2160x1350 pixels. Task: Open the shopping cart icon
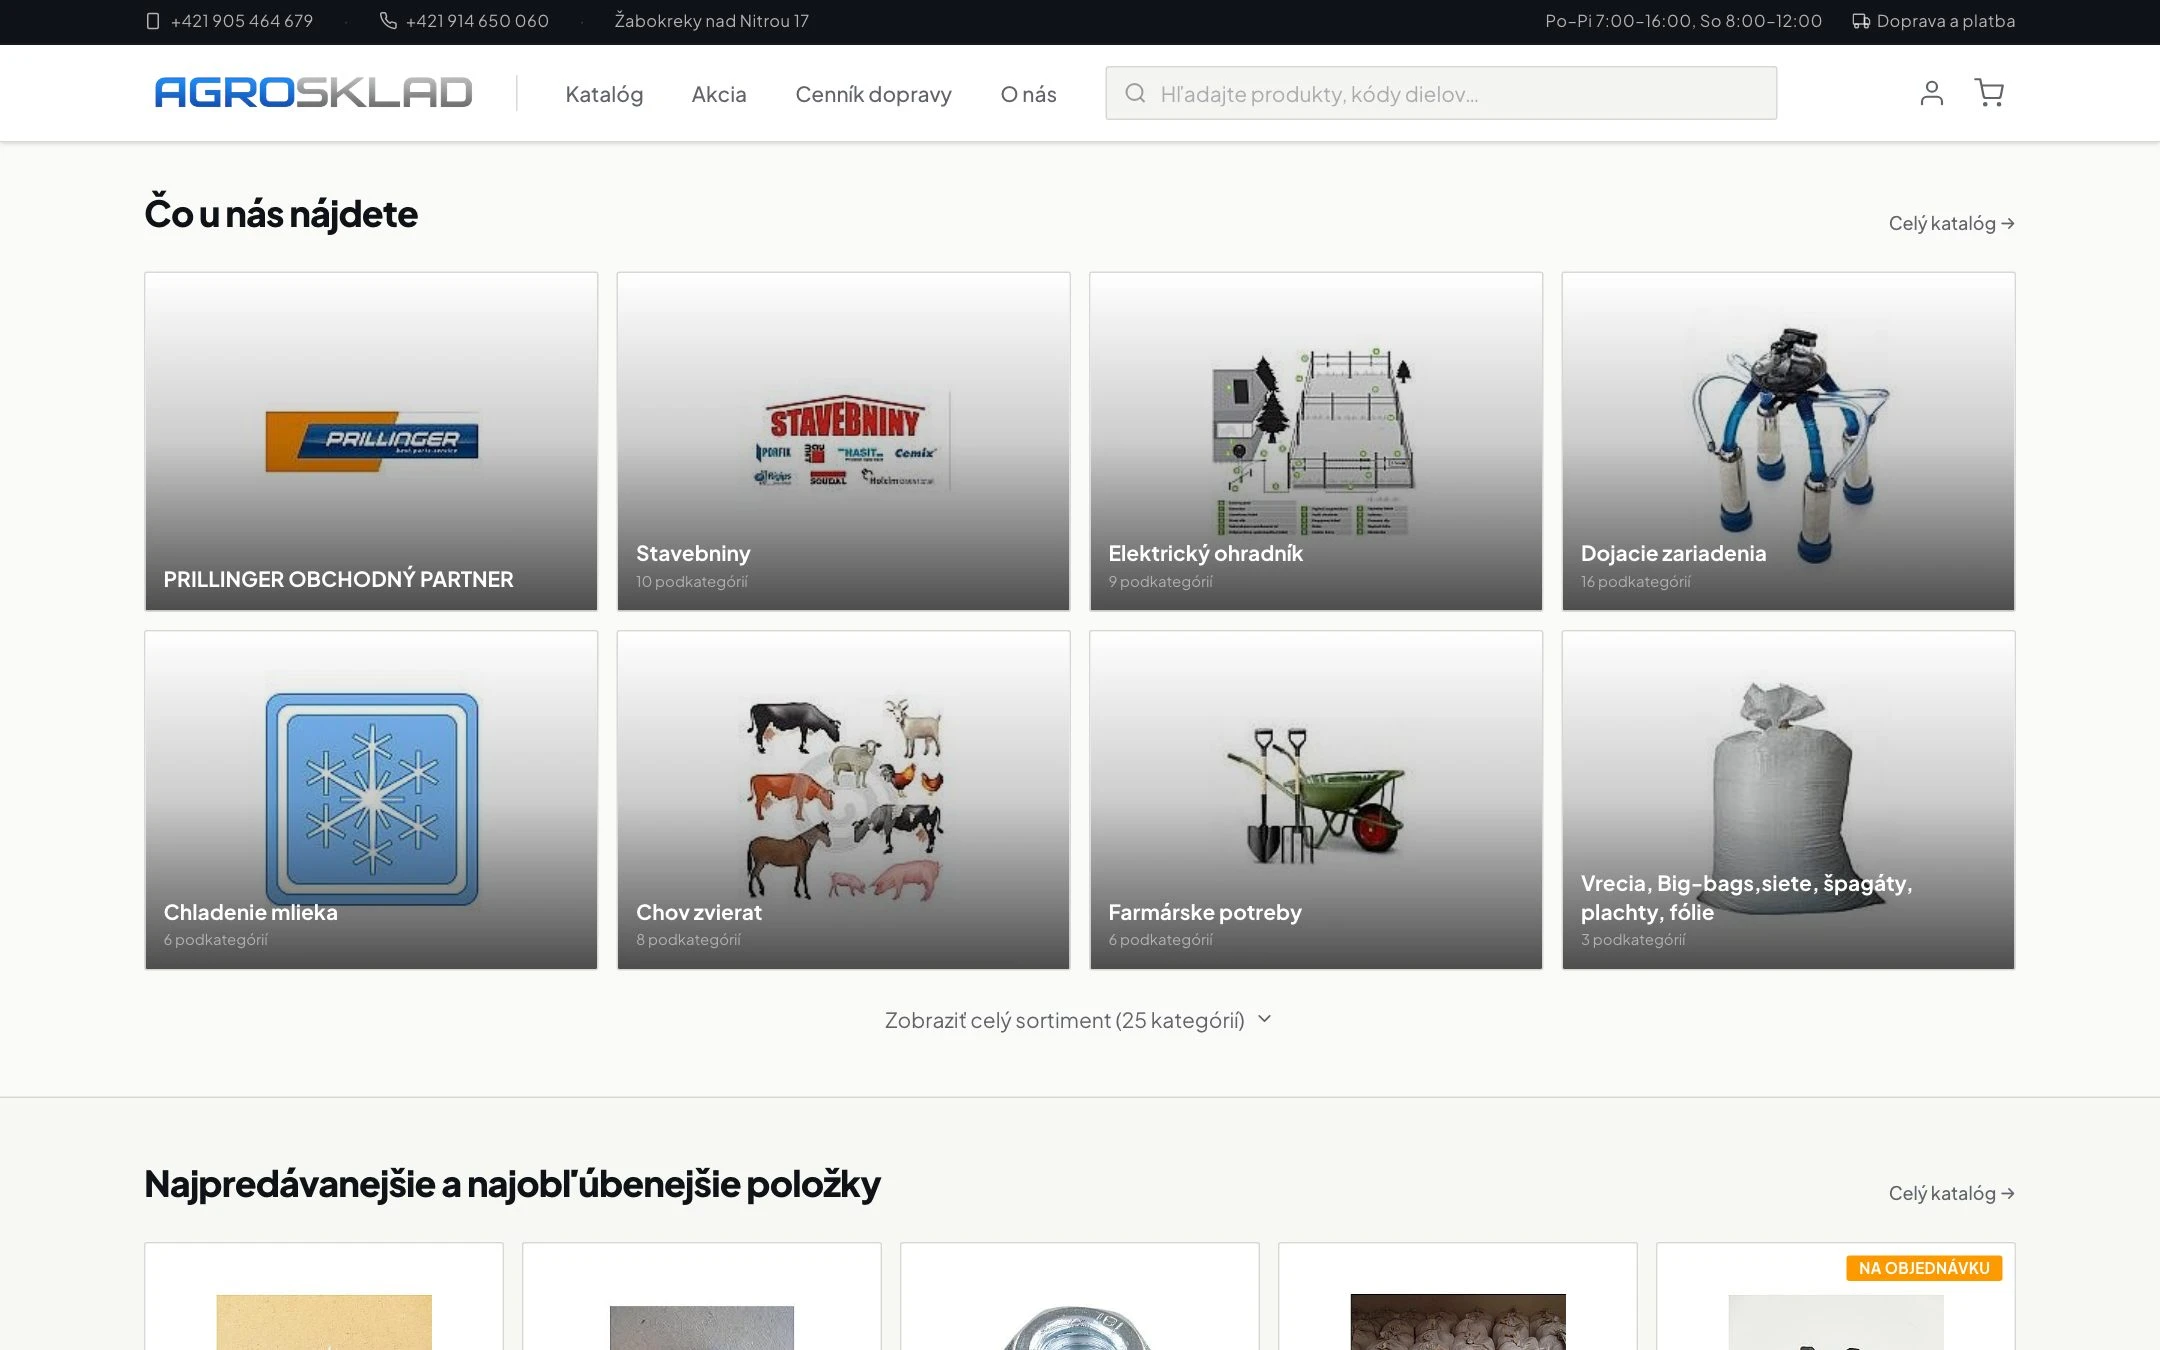pyautogui.click(x=1989, y=93)
